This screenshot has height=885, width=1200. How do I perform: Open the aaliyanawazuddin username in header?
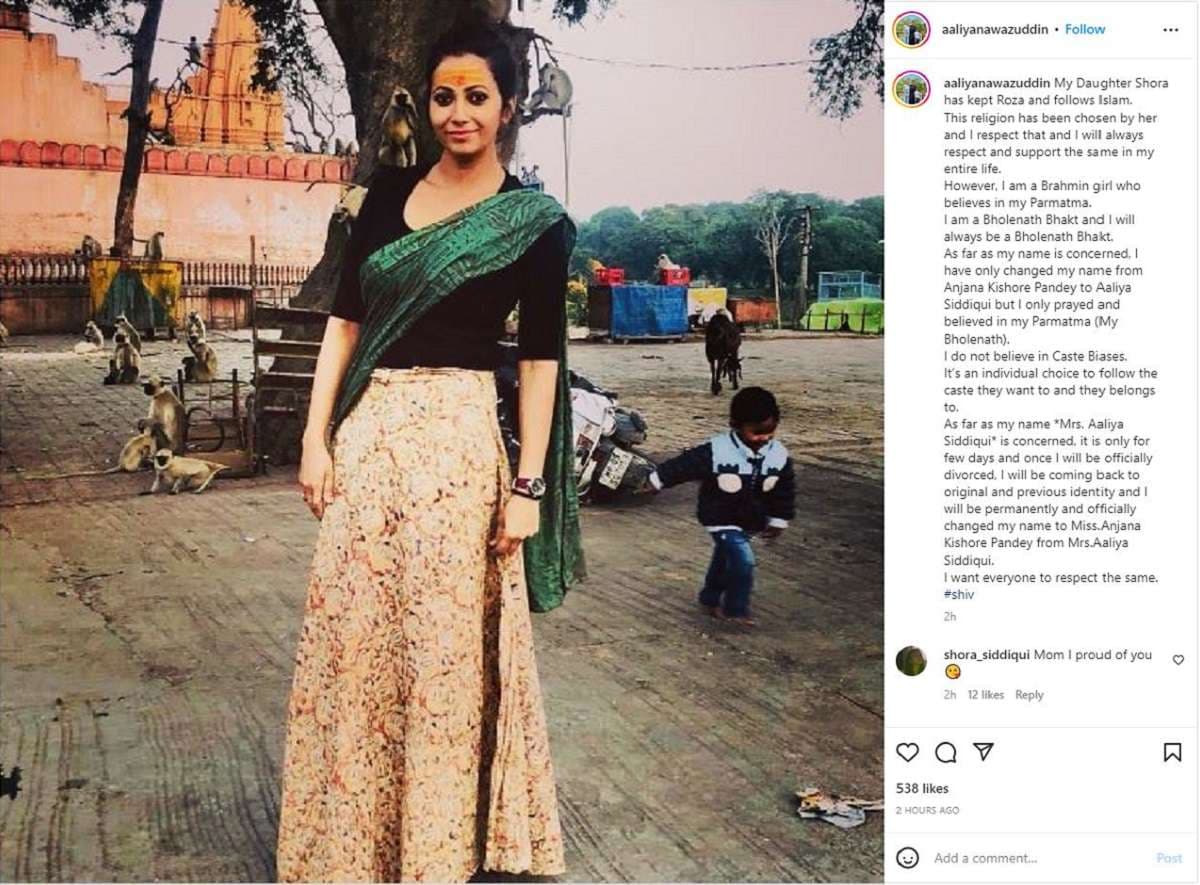995,29
